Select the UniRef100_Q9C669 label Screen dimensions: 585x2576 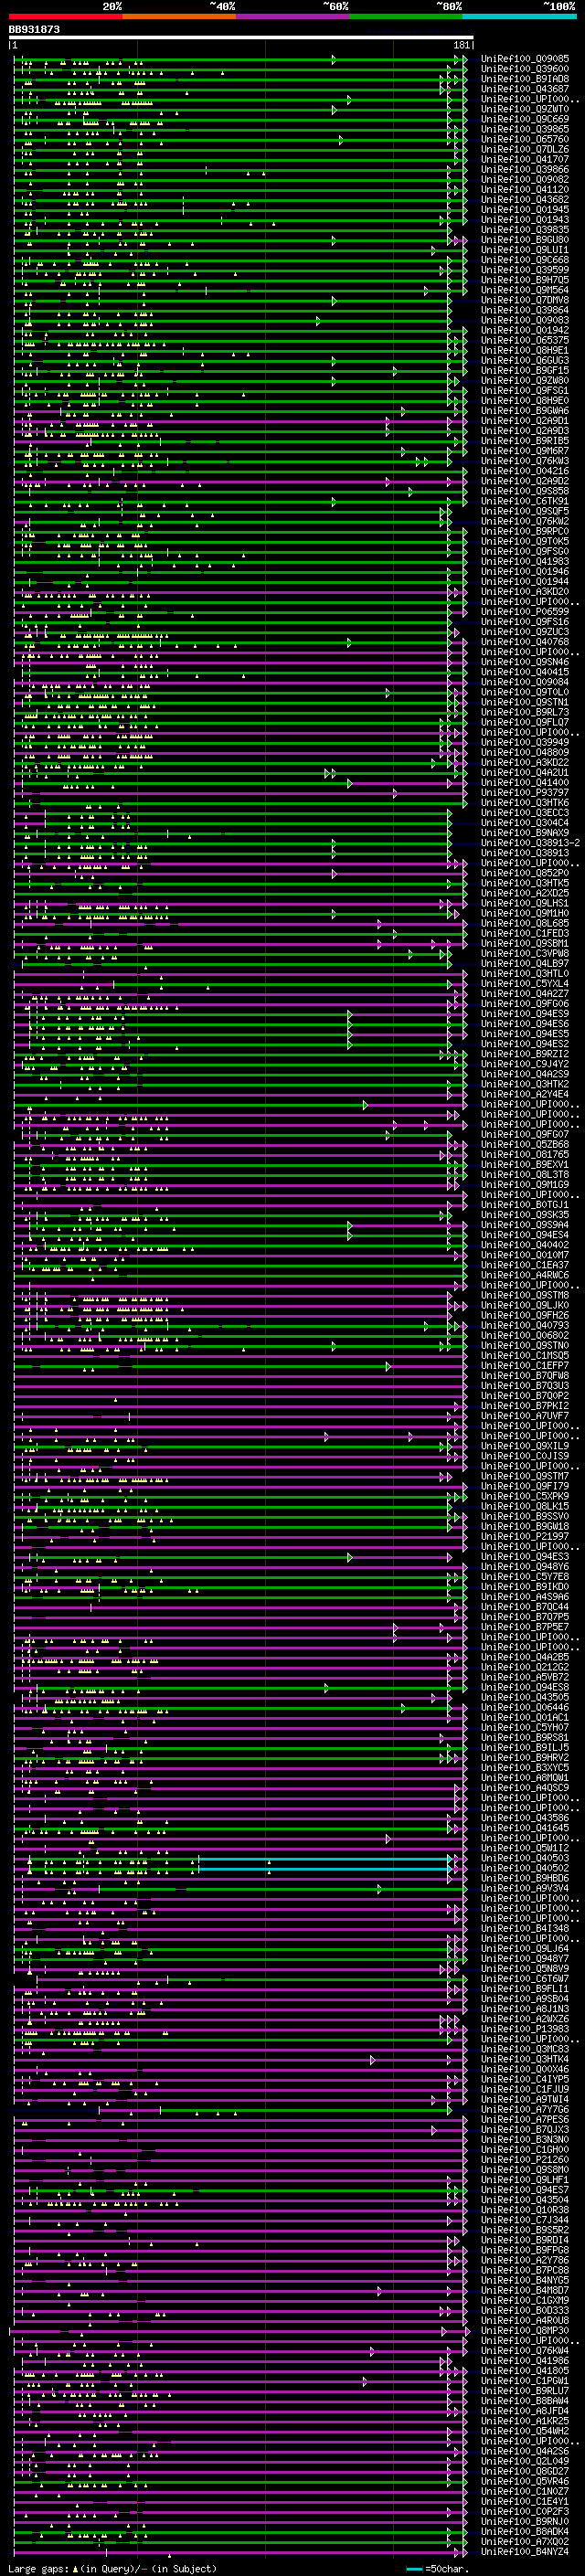pyautogui.click(x=525, y=119)
